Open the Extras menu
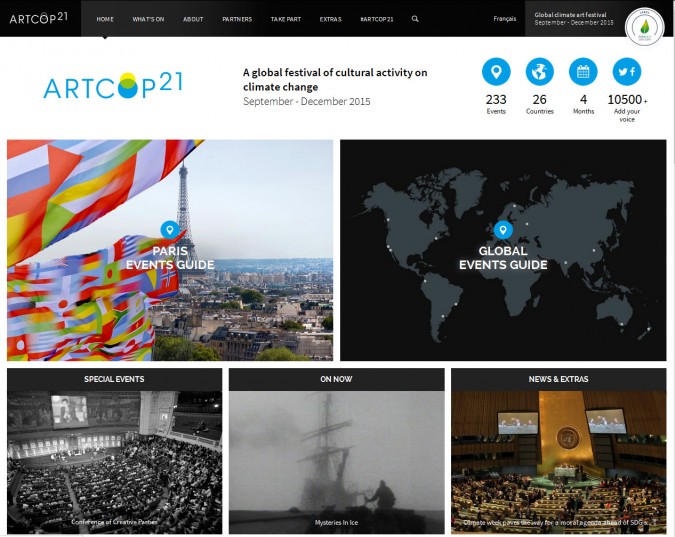 331,19
